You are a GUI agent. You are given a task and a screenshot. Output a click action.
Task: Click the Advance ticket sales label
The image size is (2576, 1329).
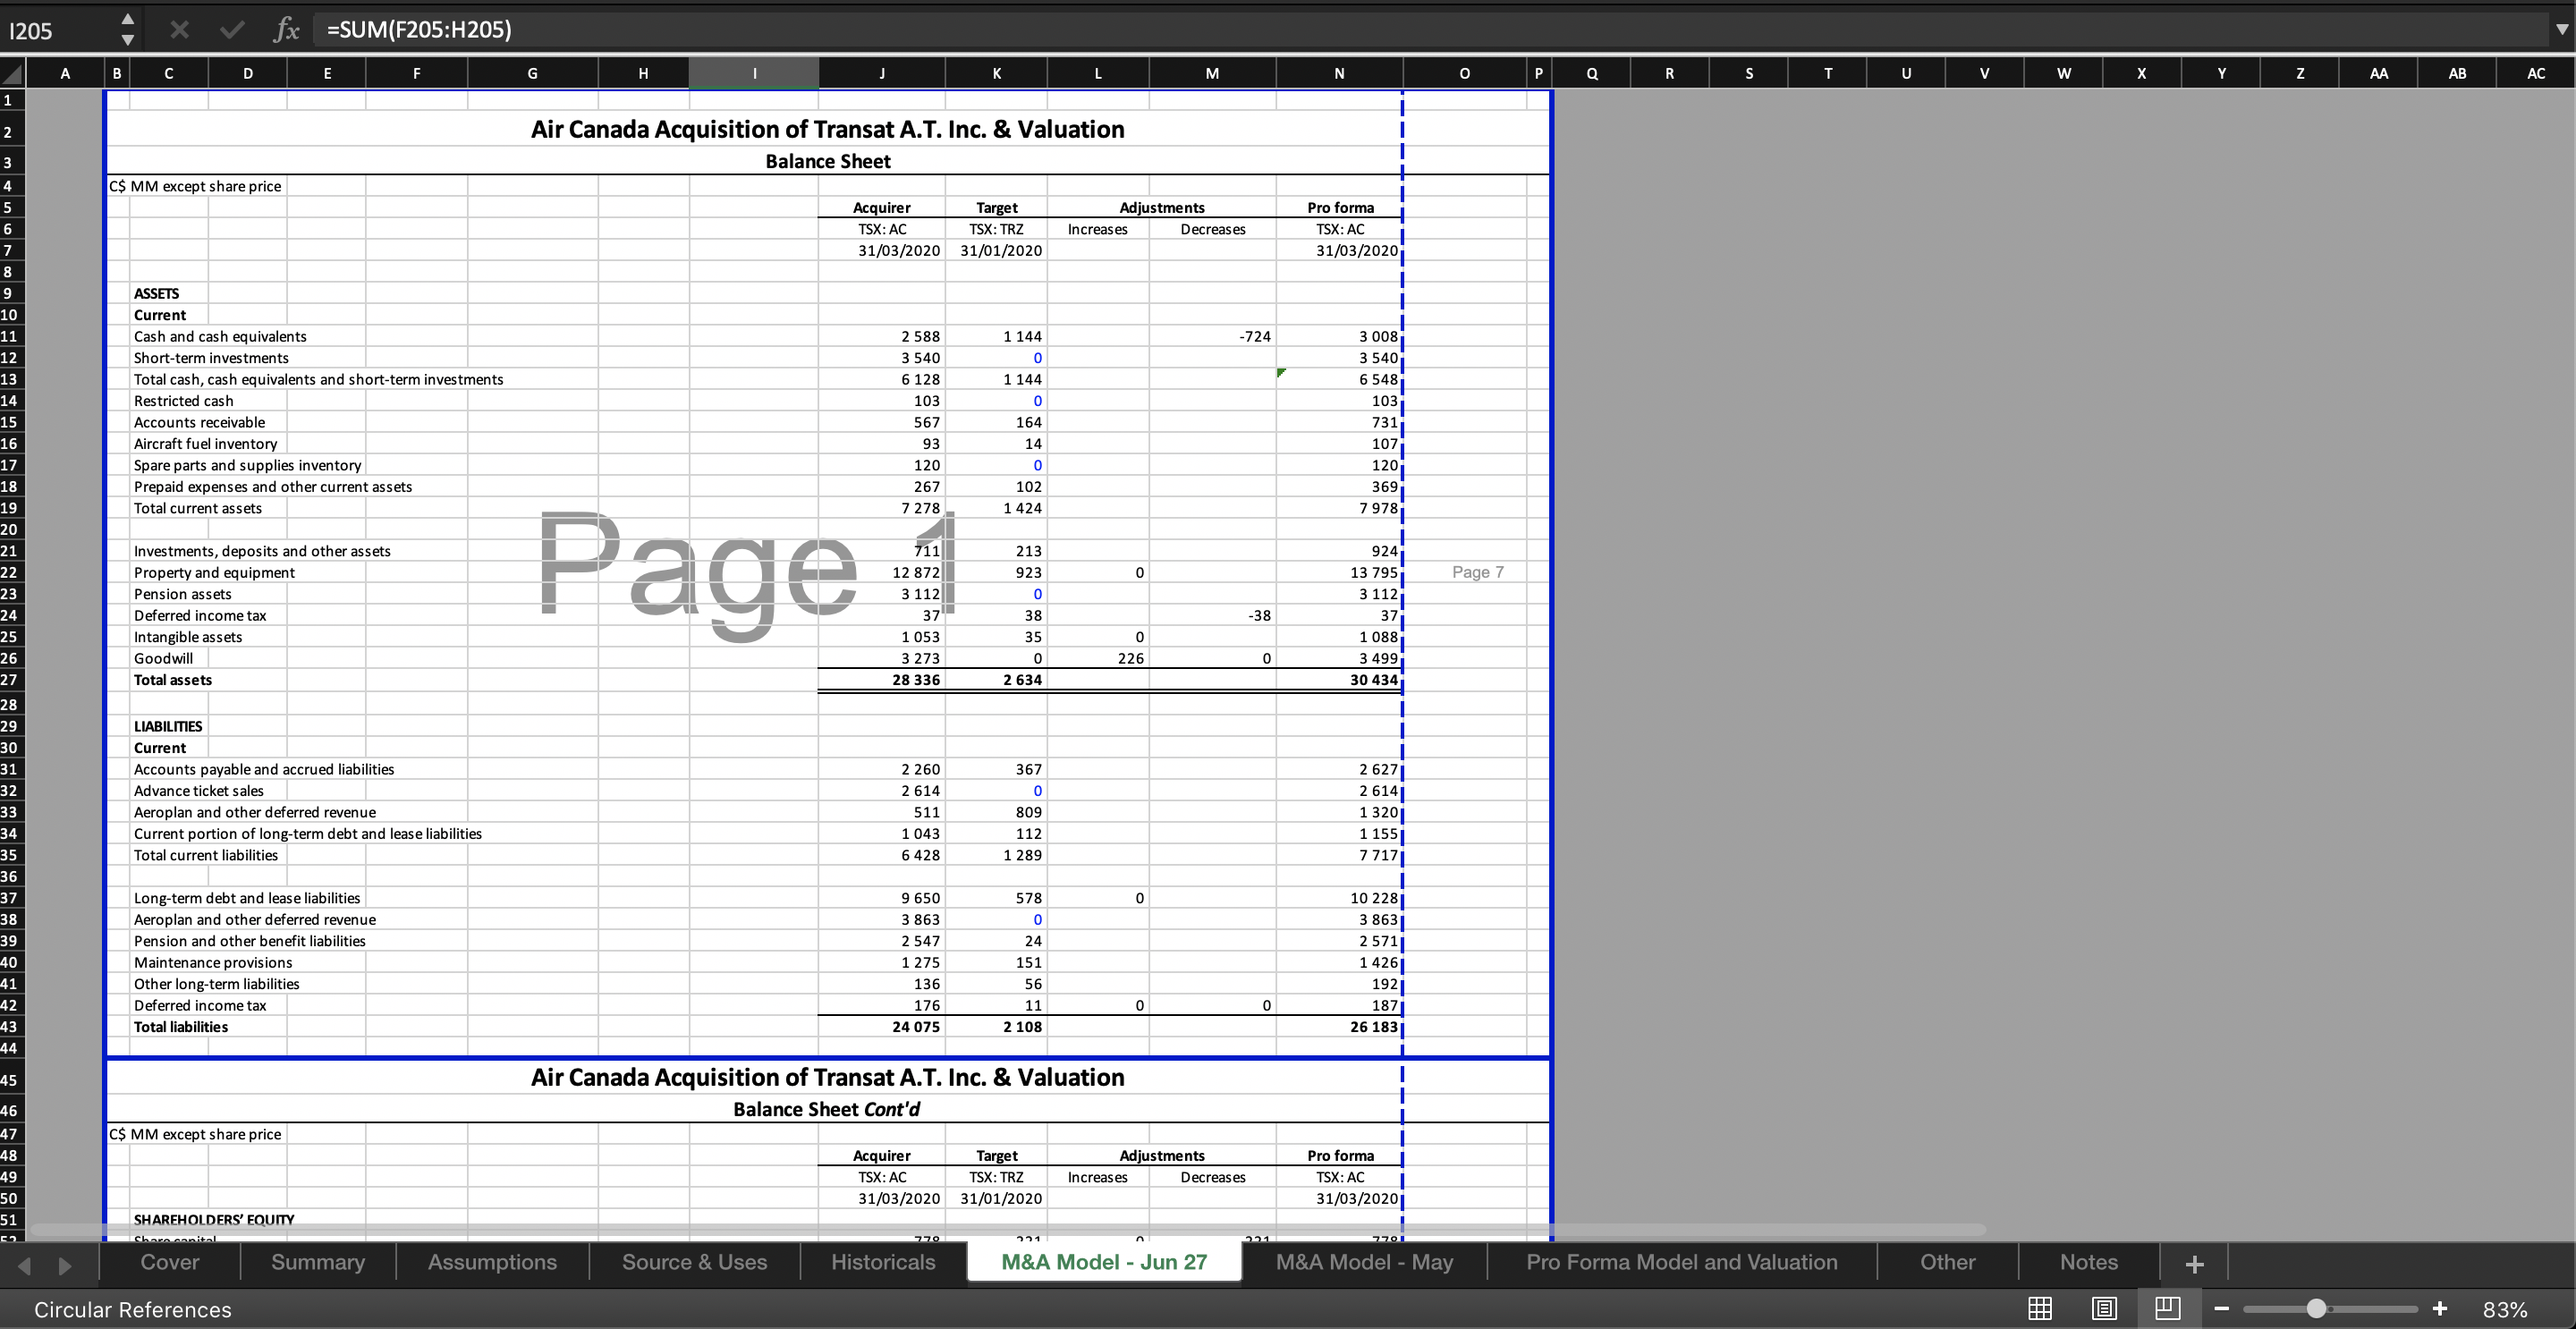coord(198,791)
